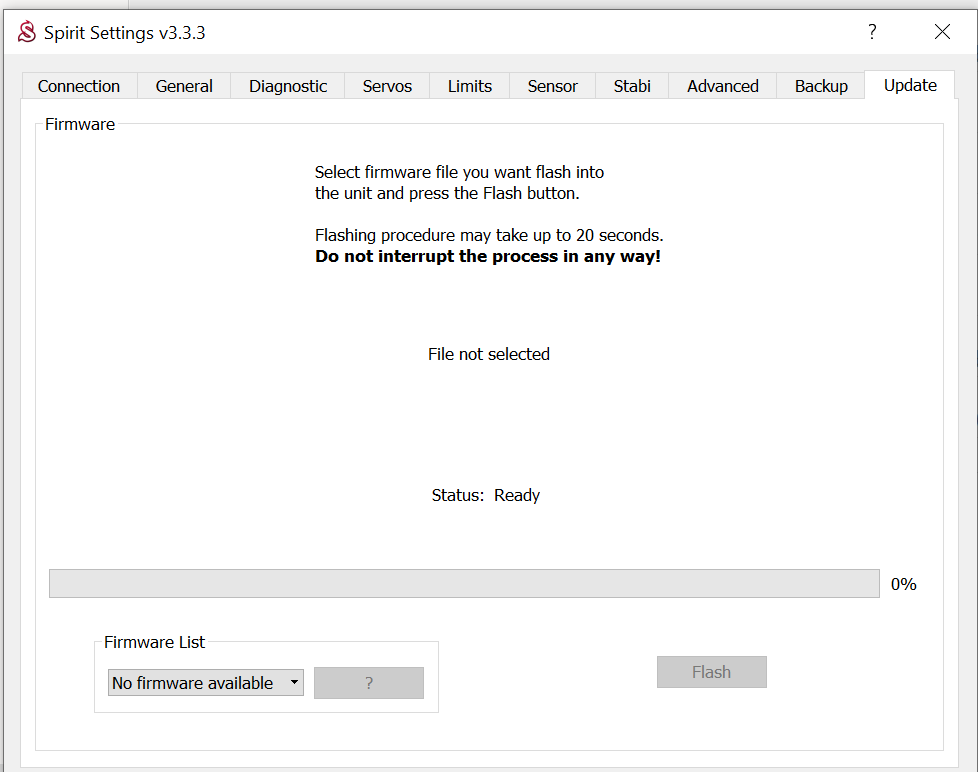Click the 0% progress label
This screenshot has height=772, width=978.
(903, 584)
